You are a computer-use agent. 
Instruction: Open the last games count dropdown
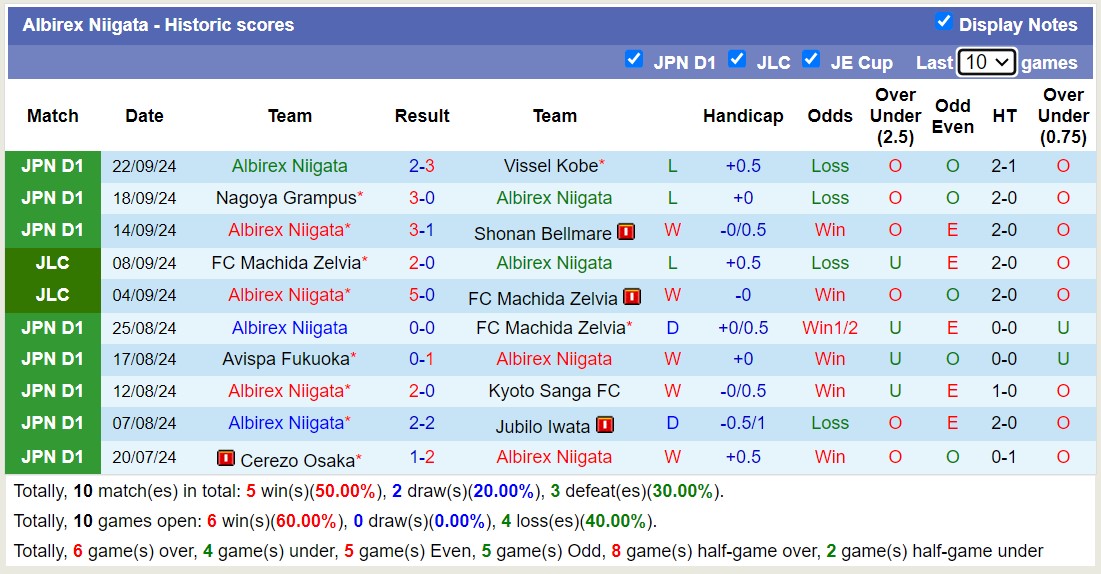pyautogui.click(x=986, y=62)
